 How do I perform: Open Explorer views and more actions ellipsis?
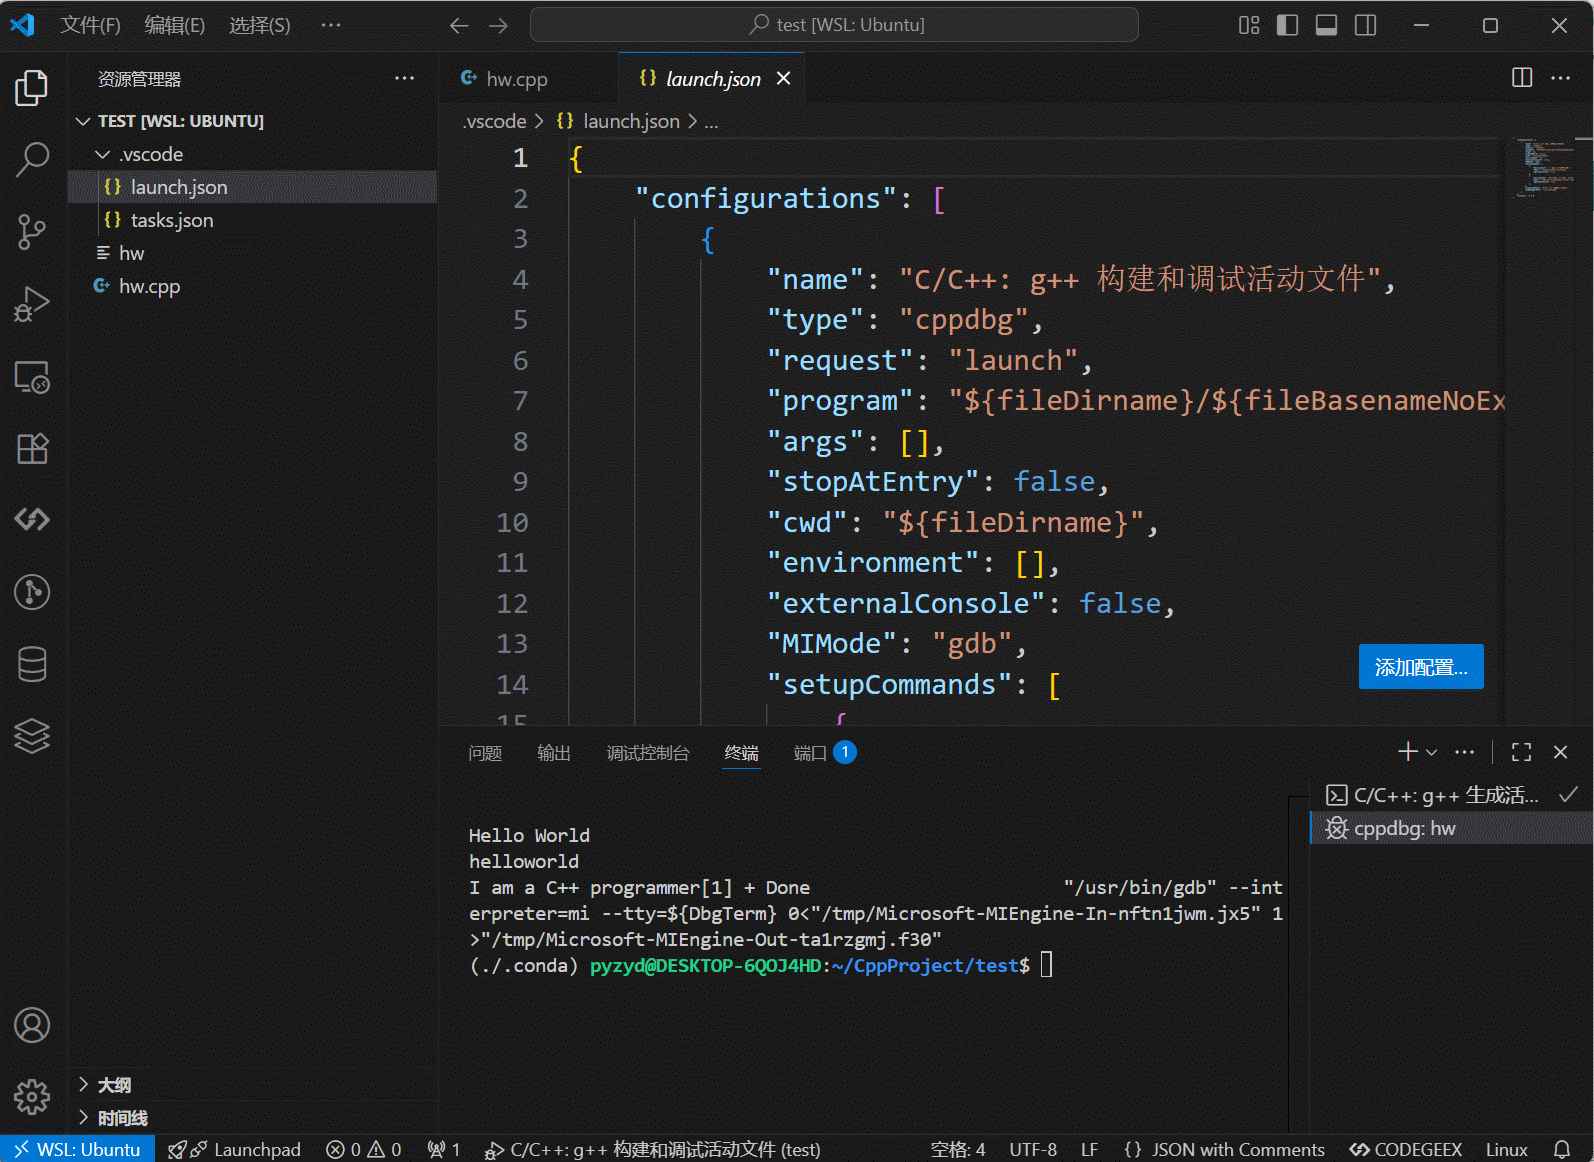tap(404, 78)
